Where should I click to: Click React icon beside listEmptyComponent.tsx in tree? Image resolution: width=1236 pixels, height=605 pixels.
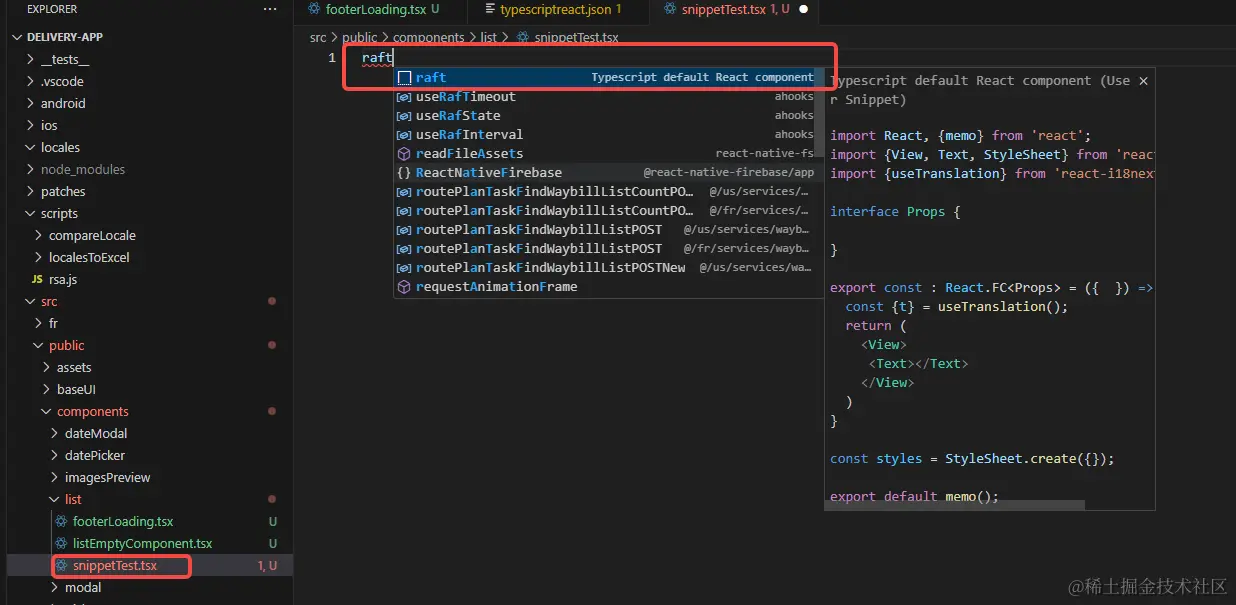[61, 543]
